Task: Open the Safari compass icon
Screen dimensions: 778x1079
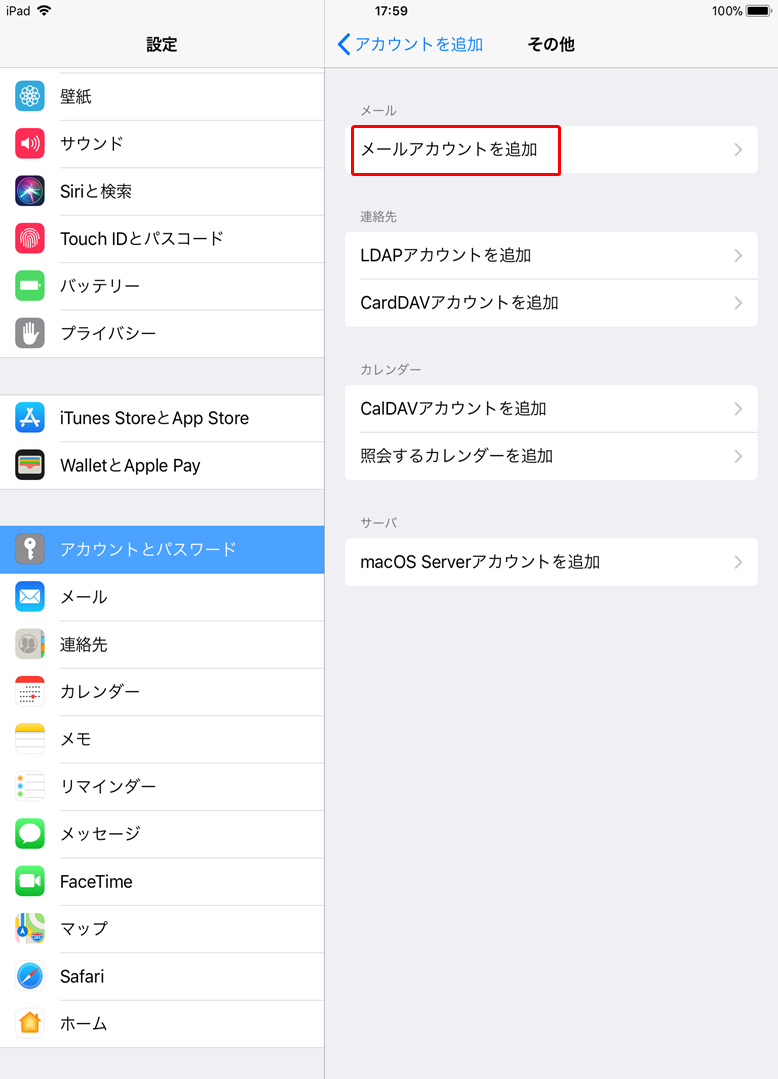Action: point(30,976)
